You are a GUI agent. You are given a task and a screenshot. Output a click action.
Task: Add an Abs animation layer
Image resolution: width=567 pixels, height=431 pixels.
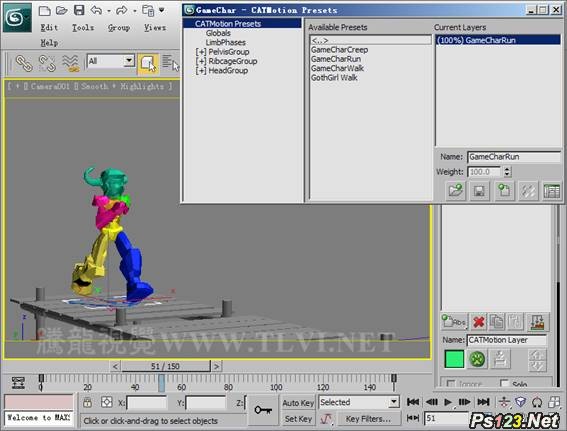pos(454,321)
